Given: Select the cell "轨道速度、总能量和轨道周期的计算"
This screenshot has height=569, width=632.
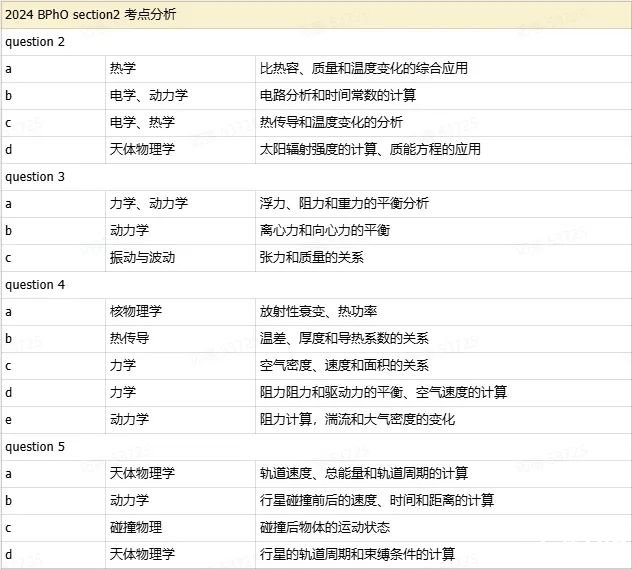Looking at the screenshot, I should click(443, 474).
